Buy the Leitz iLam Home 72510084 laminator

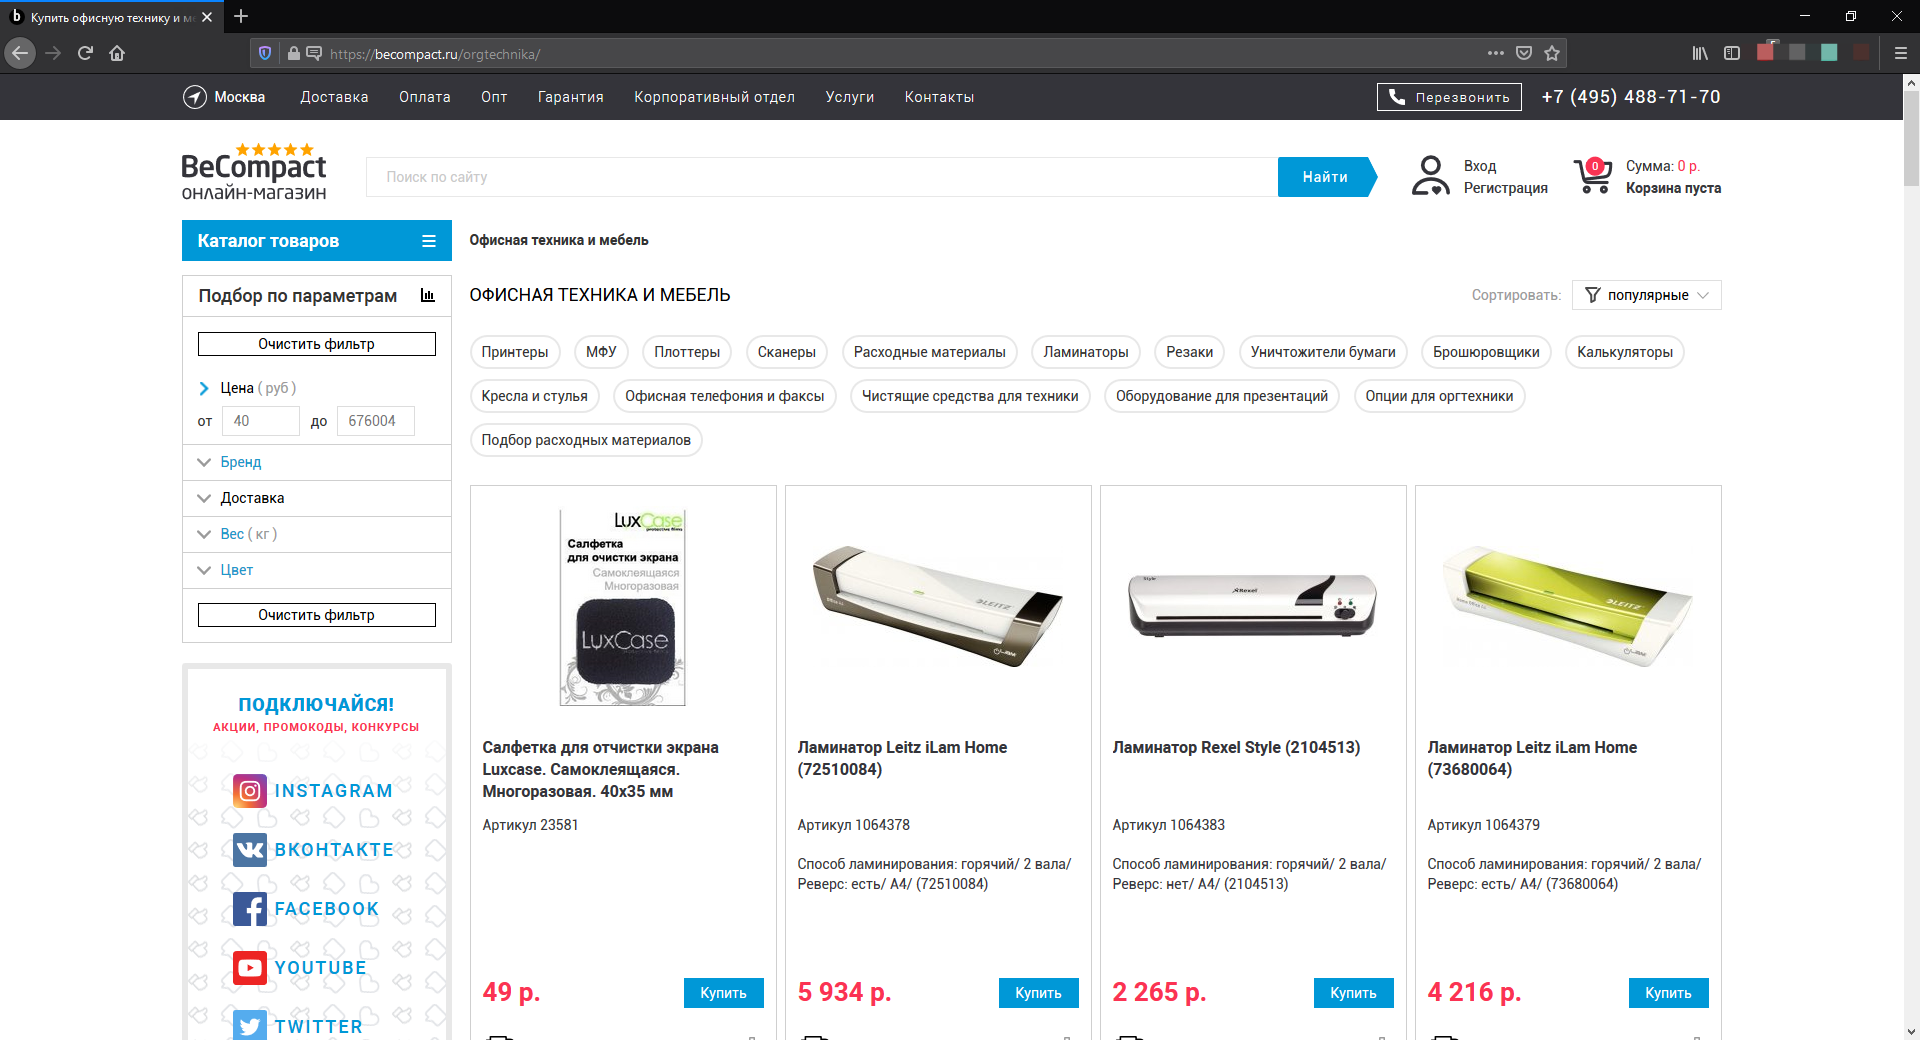[x=1039, y=993]
